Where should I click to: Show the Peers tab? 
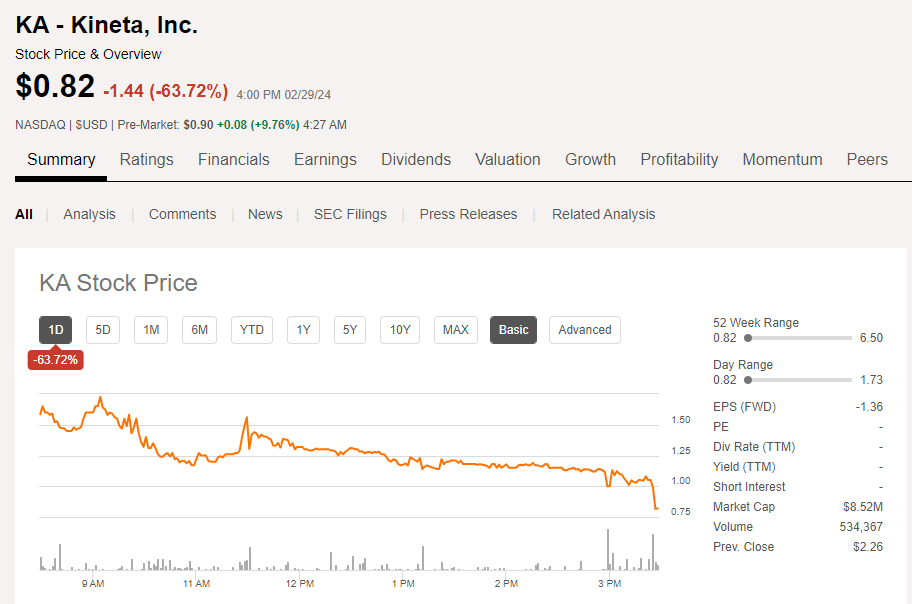867,159
